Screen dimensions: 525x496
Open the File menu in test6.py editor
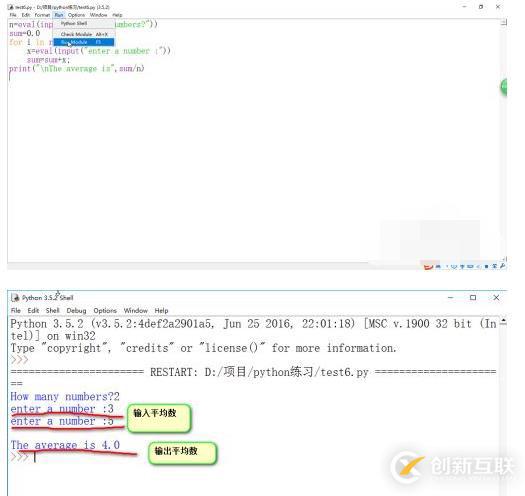13,15
